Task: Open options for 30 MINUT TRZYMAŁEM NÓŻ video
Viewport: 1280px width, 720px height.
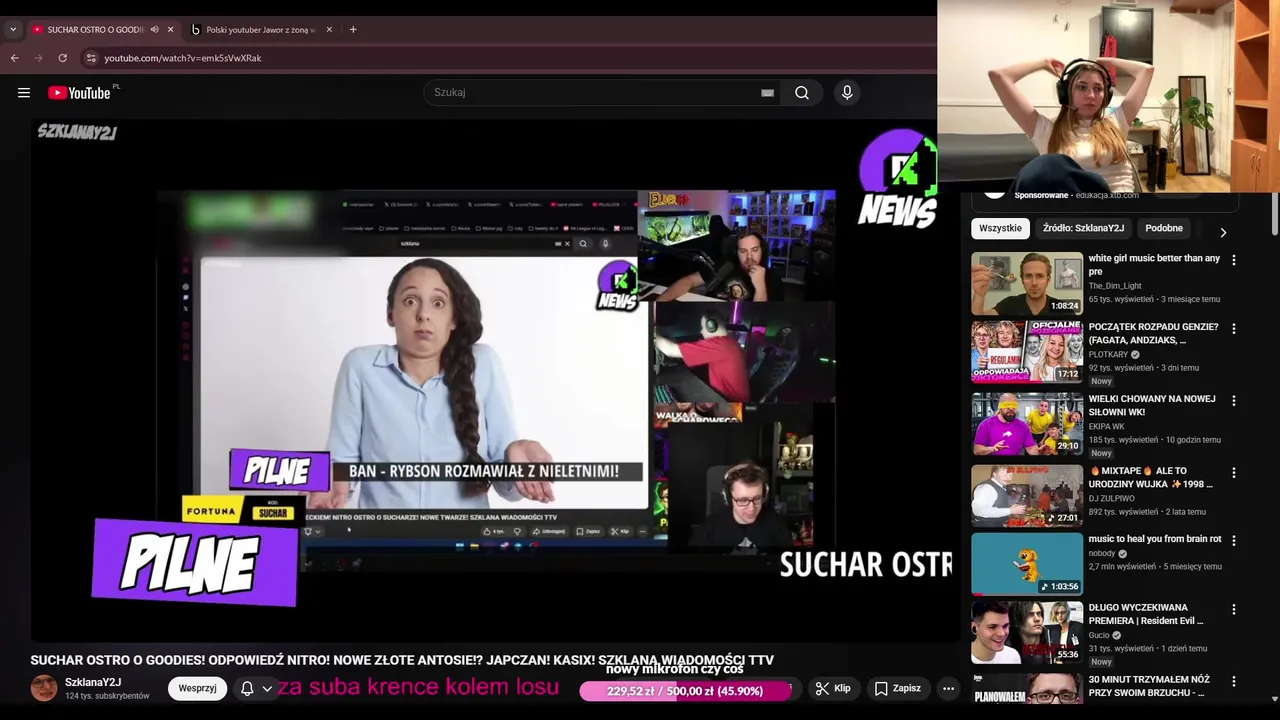Action: [1233, 681]
